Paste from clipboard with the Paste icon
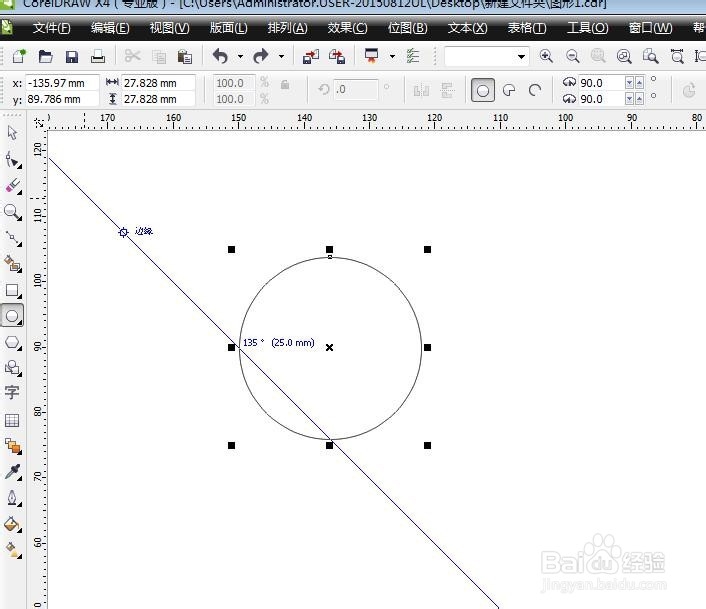 pos(185,57)
